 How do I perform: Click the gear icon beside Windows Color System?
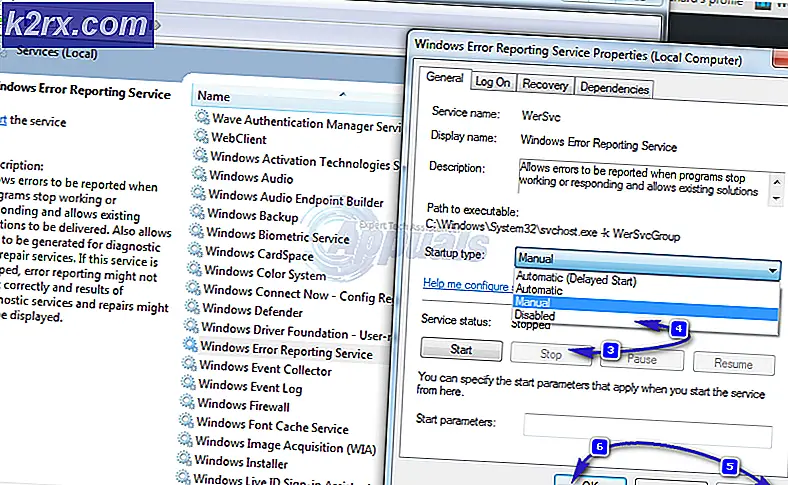point(194,268)
